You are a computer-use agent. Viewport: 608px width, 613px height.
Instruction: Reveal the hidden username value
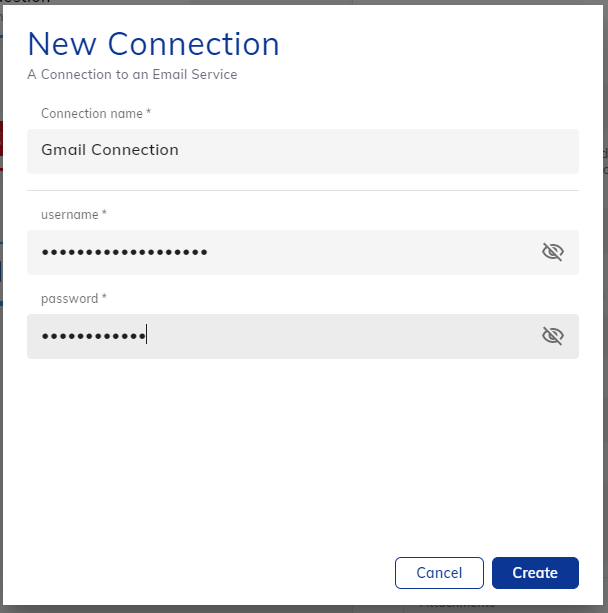(x=552, y=252)
